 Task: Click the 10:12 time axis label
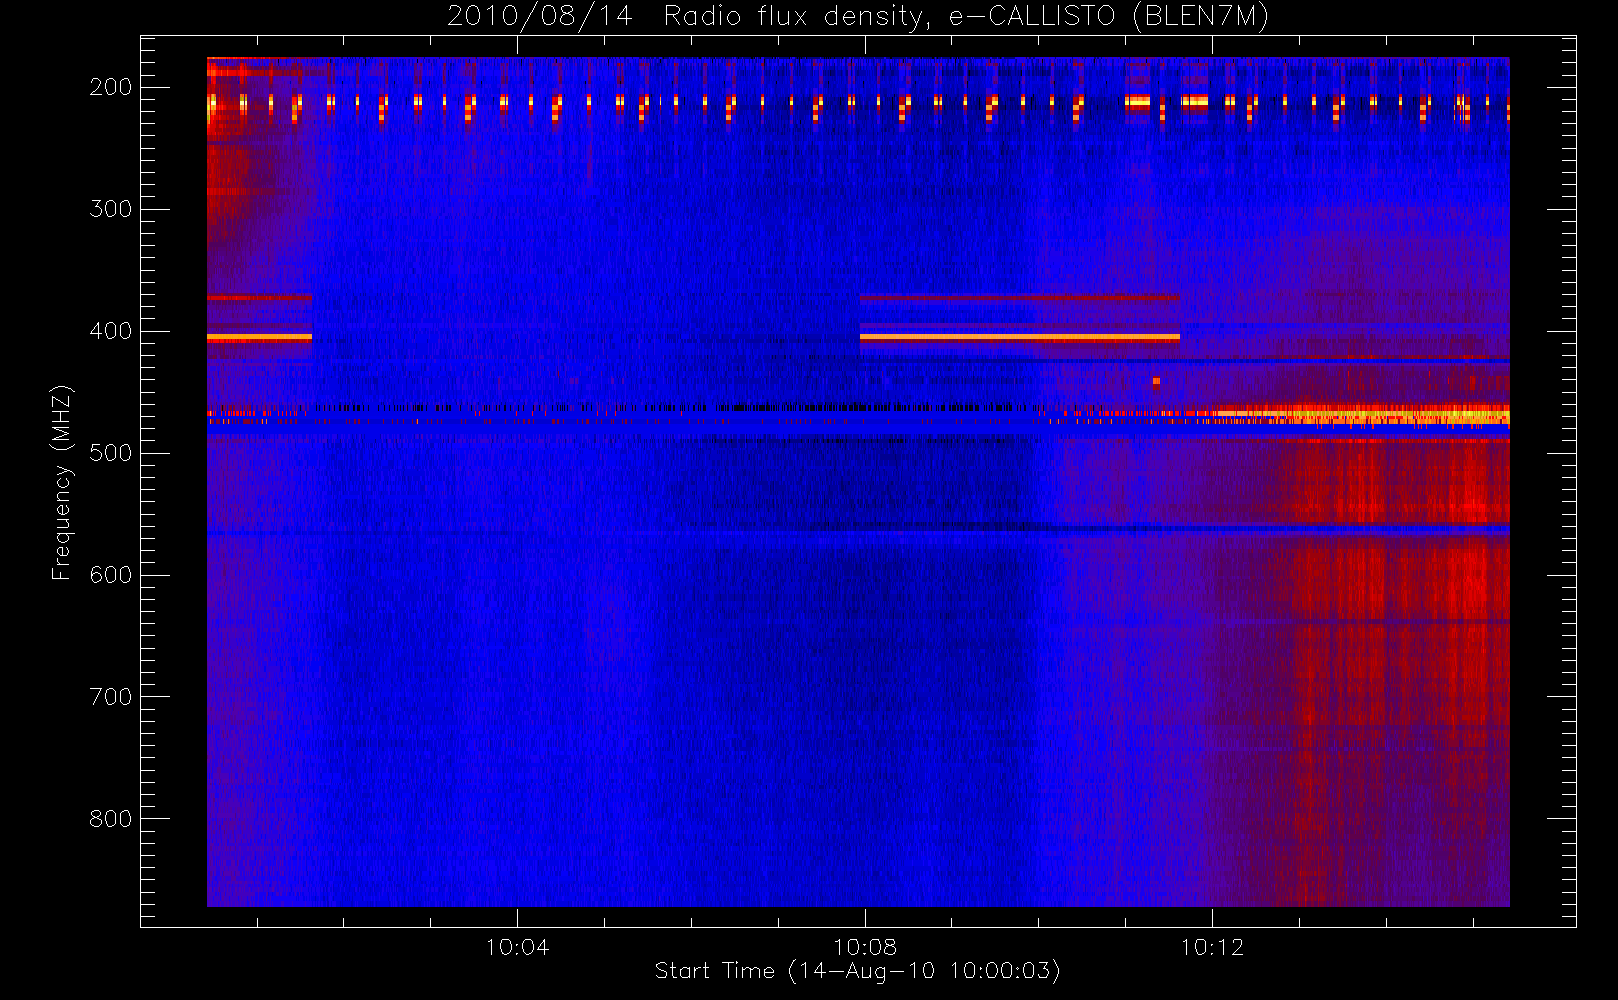(x=1212, y=947)
